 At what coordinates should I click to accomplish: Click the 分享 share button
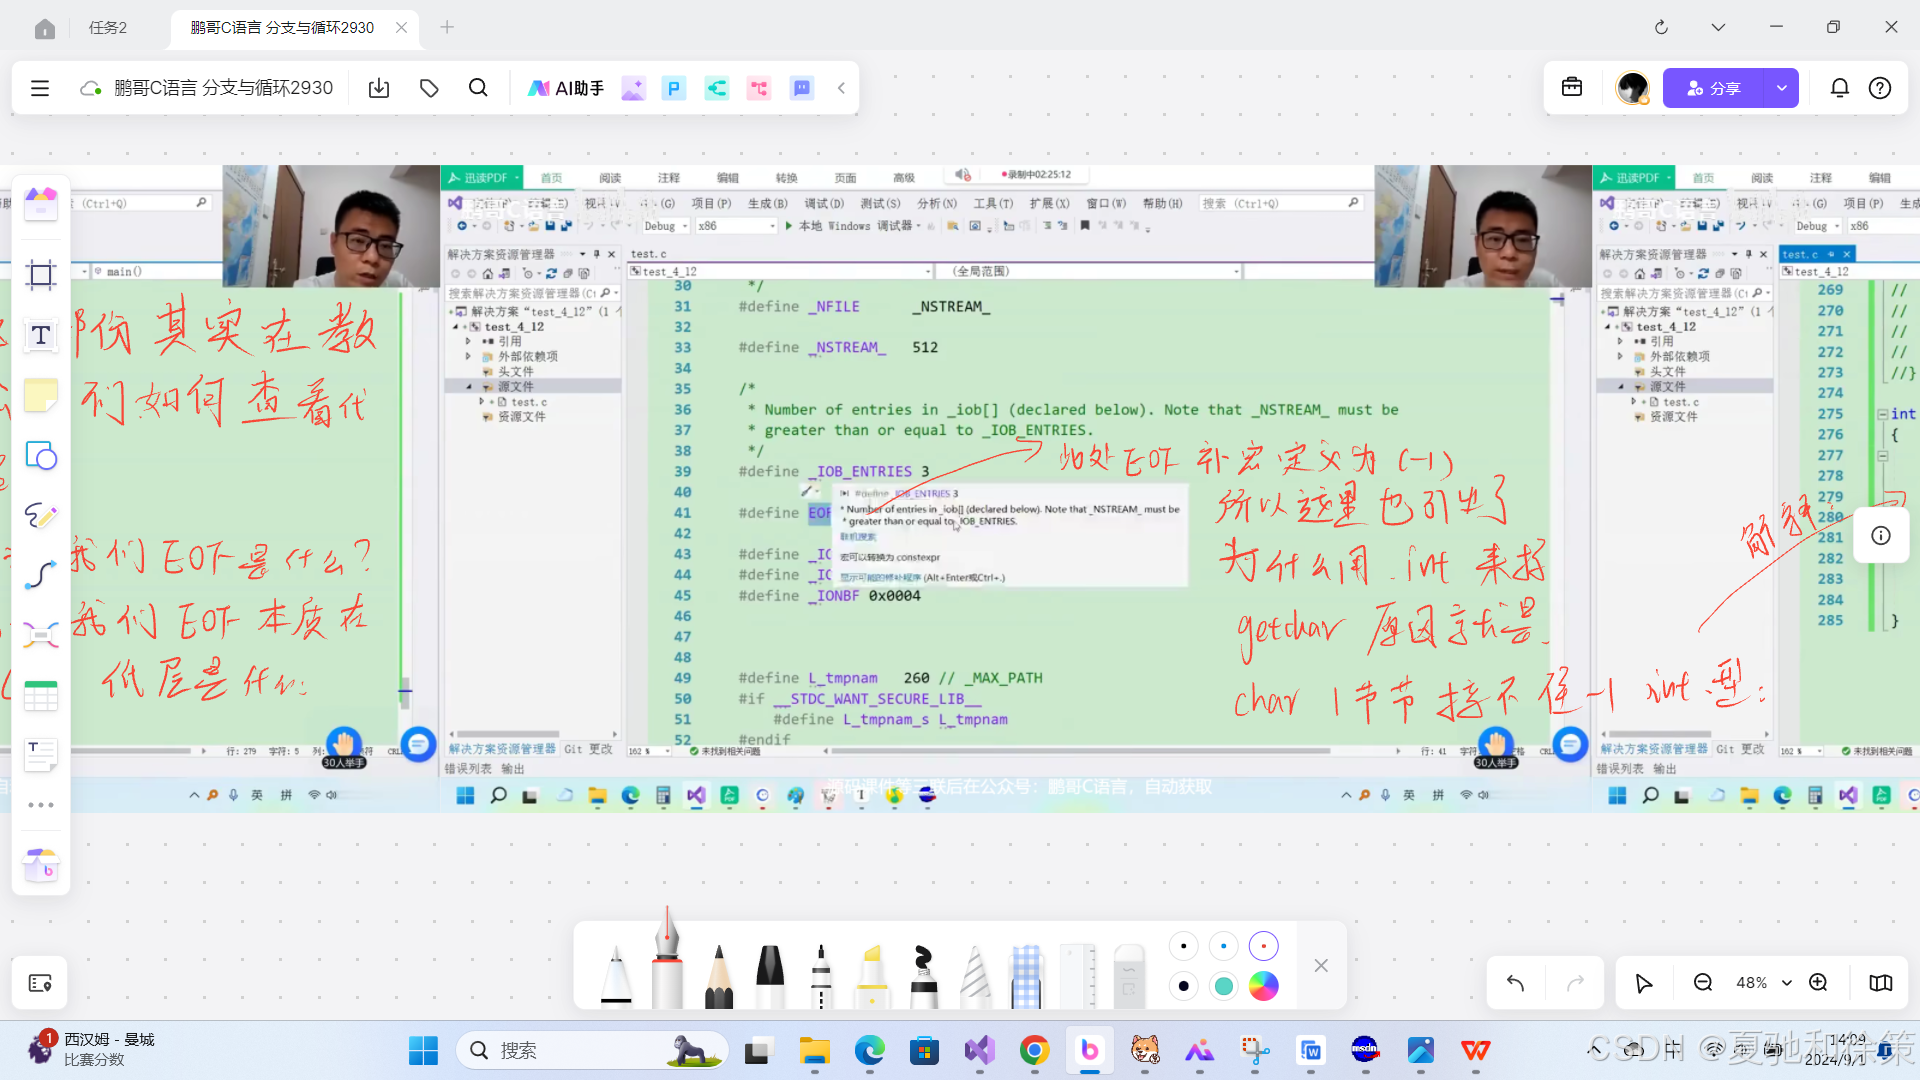1713,88
